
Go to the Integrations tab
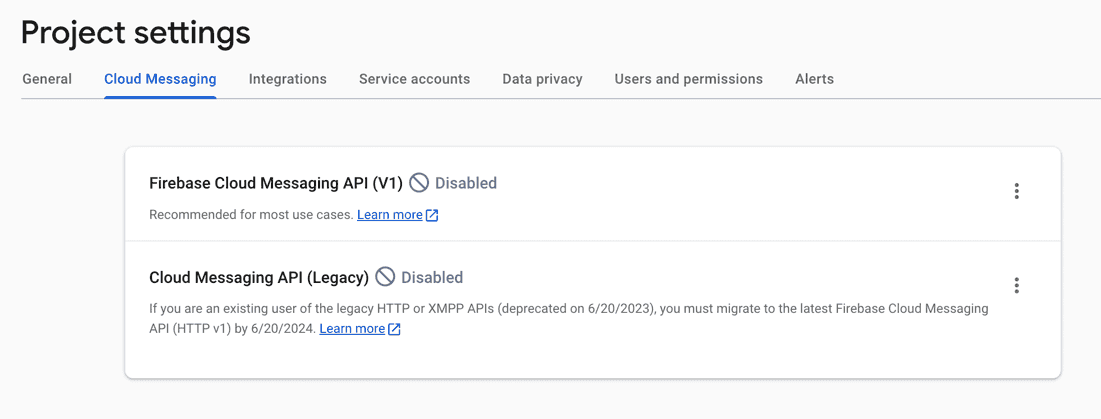(x=287, y=79)
